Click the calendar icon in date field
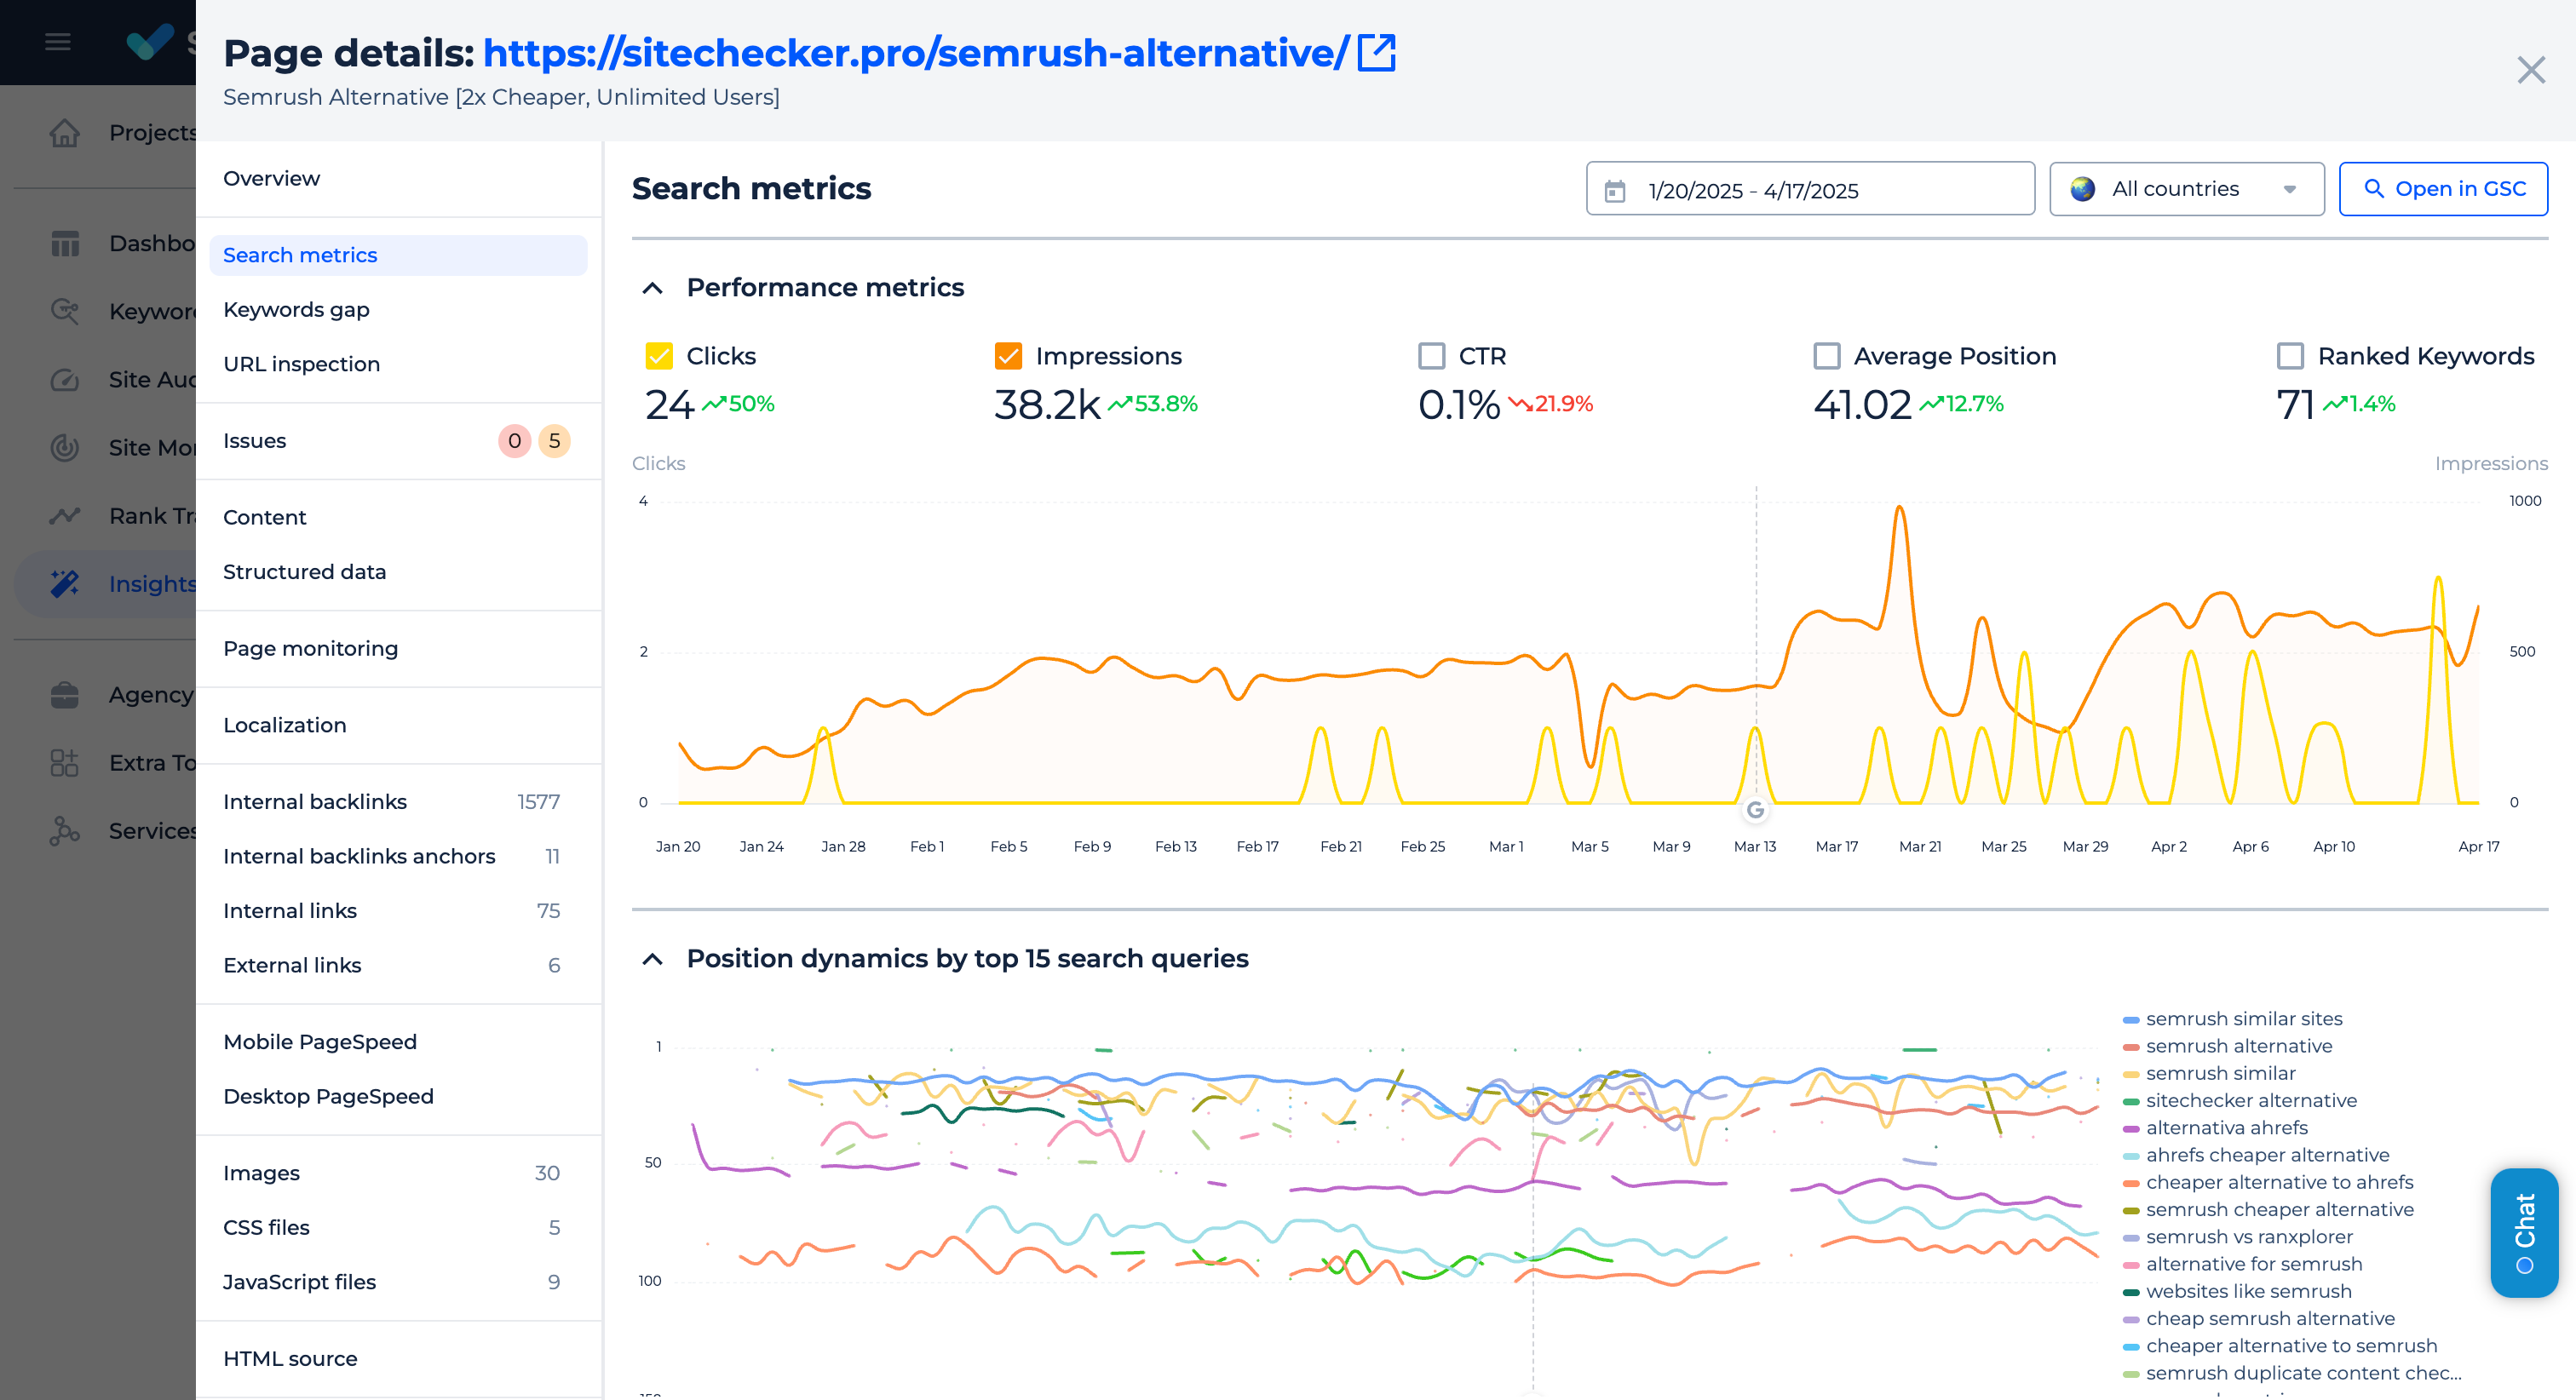This screenshot has width=2576, height=1400. coord(1614,190)
